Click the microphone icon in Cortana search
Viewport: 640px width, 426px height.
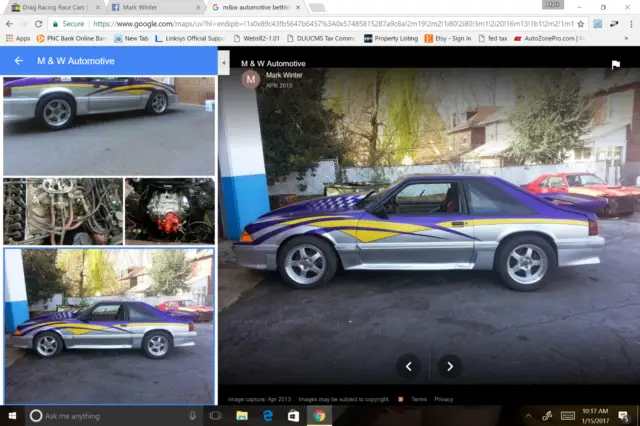pos(192,415)
